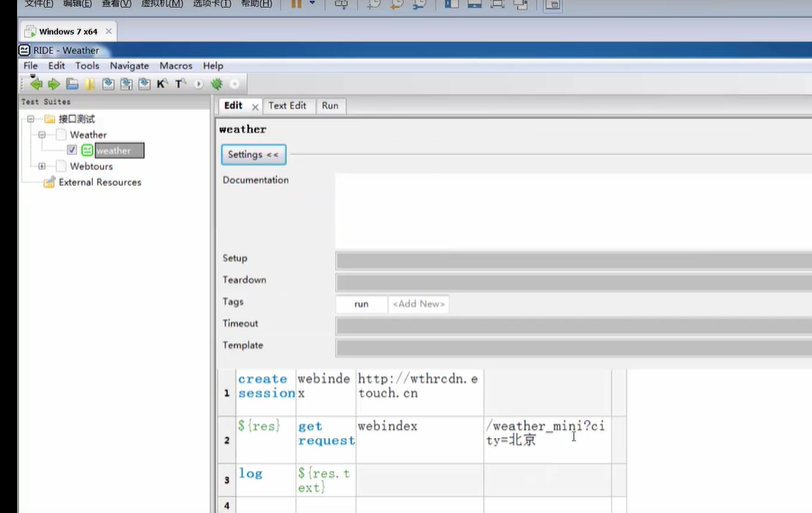Close the Edit tab with its X

pyautogui.click(x=255, y=107)
